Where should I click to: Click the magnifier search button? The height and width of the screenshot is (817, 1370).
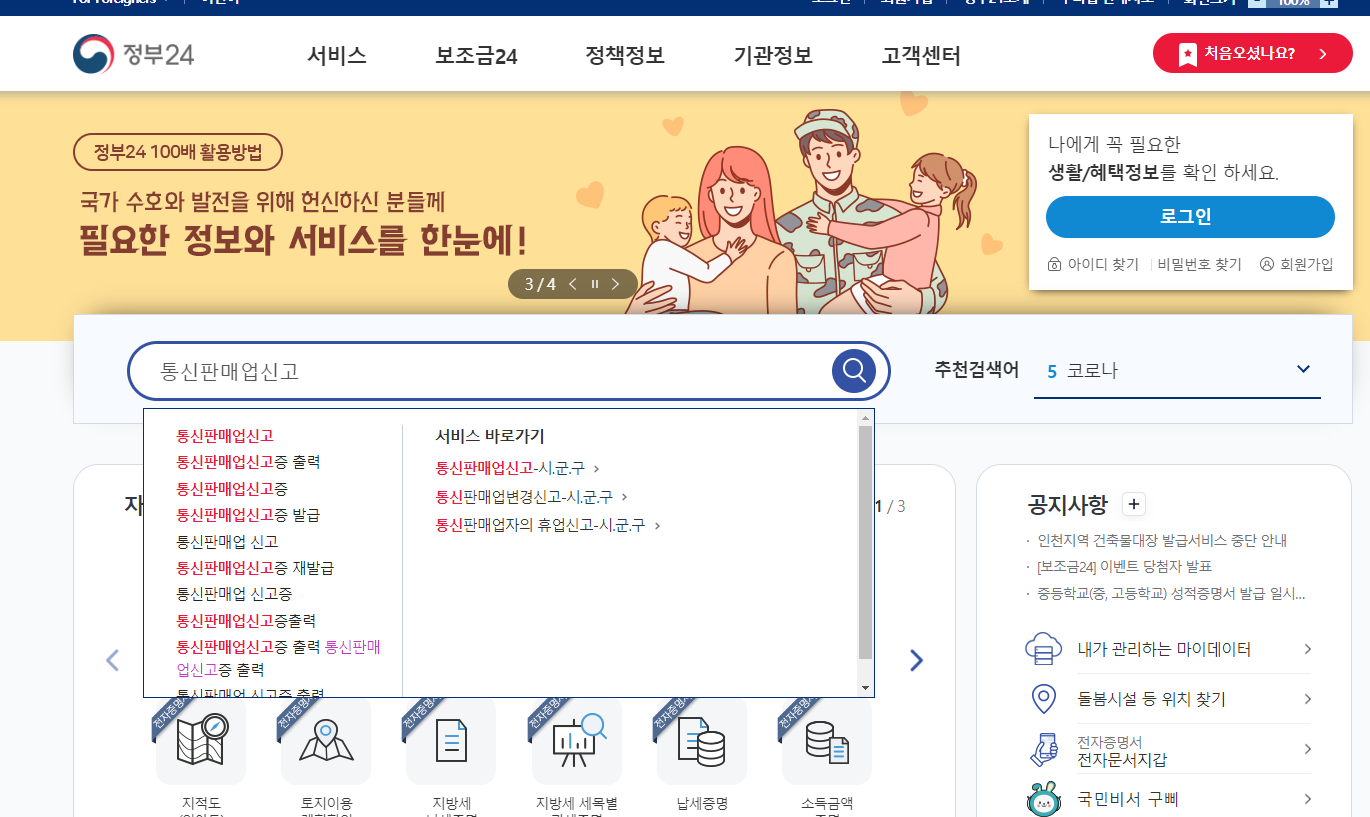[854, 371]
